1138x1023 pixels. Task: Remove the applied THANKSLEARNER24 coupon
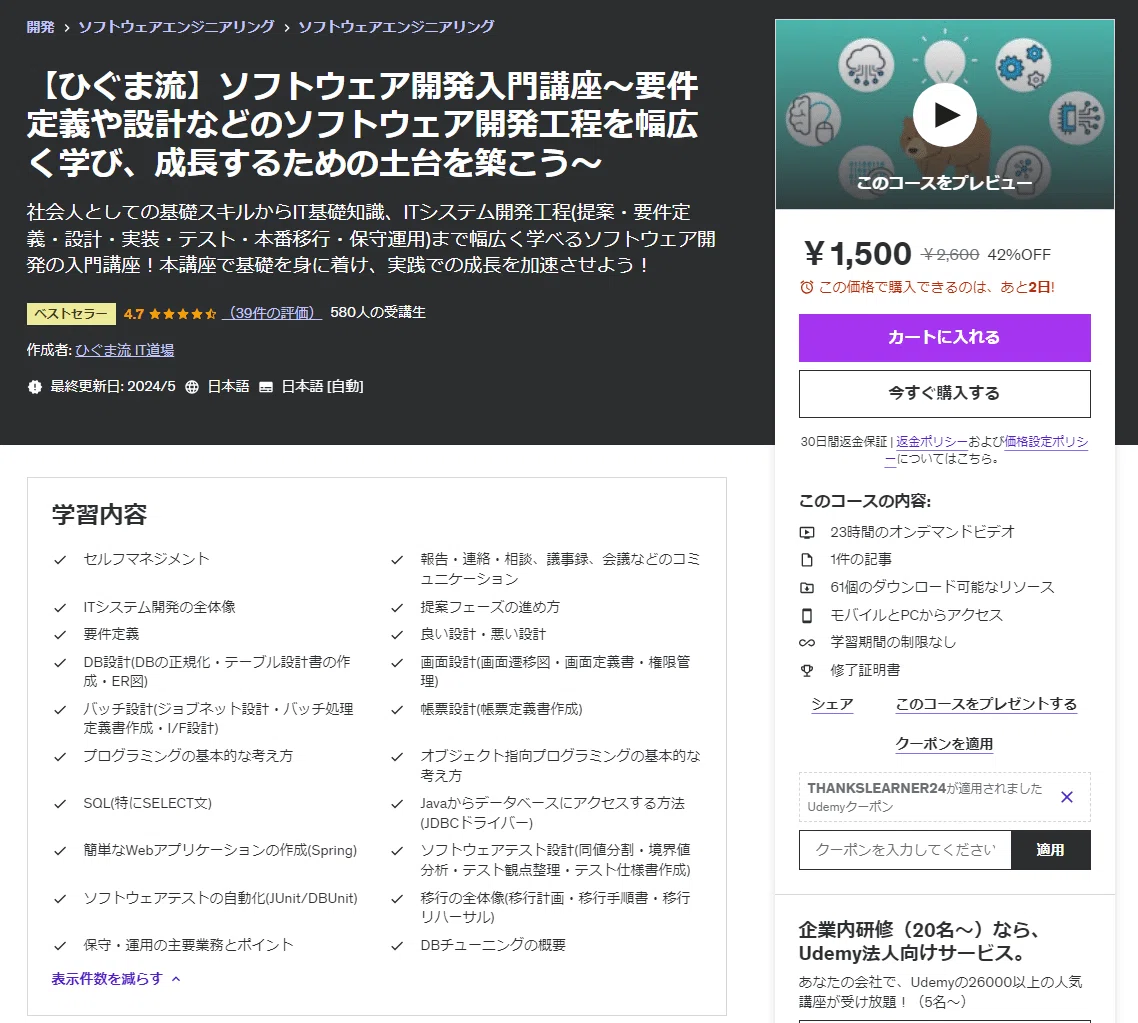point(1066,797)
